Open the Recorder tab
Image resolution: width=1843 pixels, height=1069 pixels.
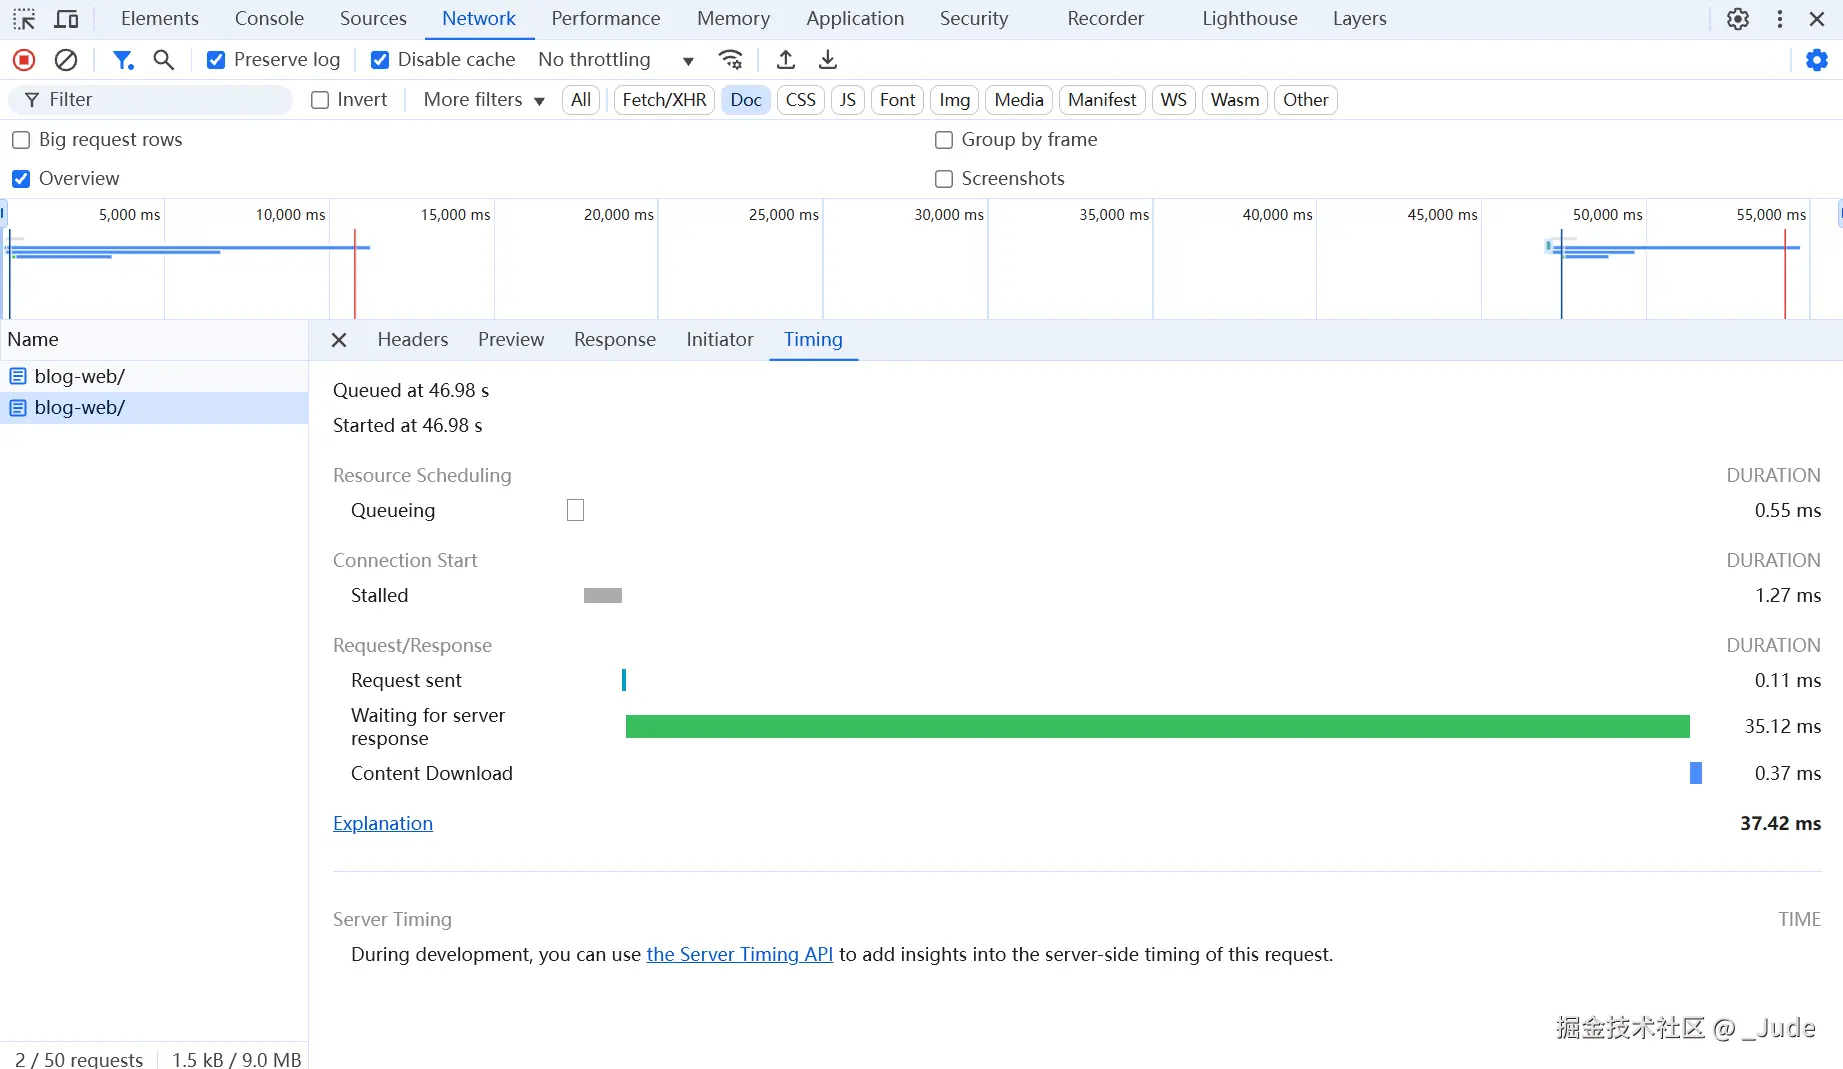click(1105, 19)
